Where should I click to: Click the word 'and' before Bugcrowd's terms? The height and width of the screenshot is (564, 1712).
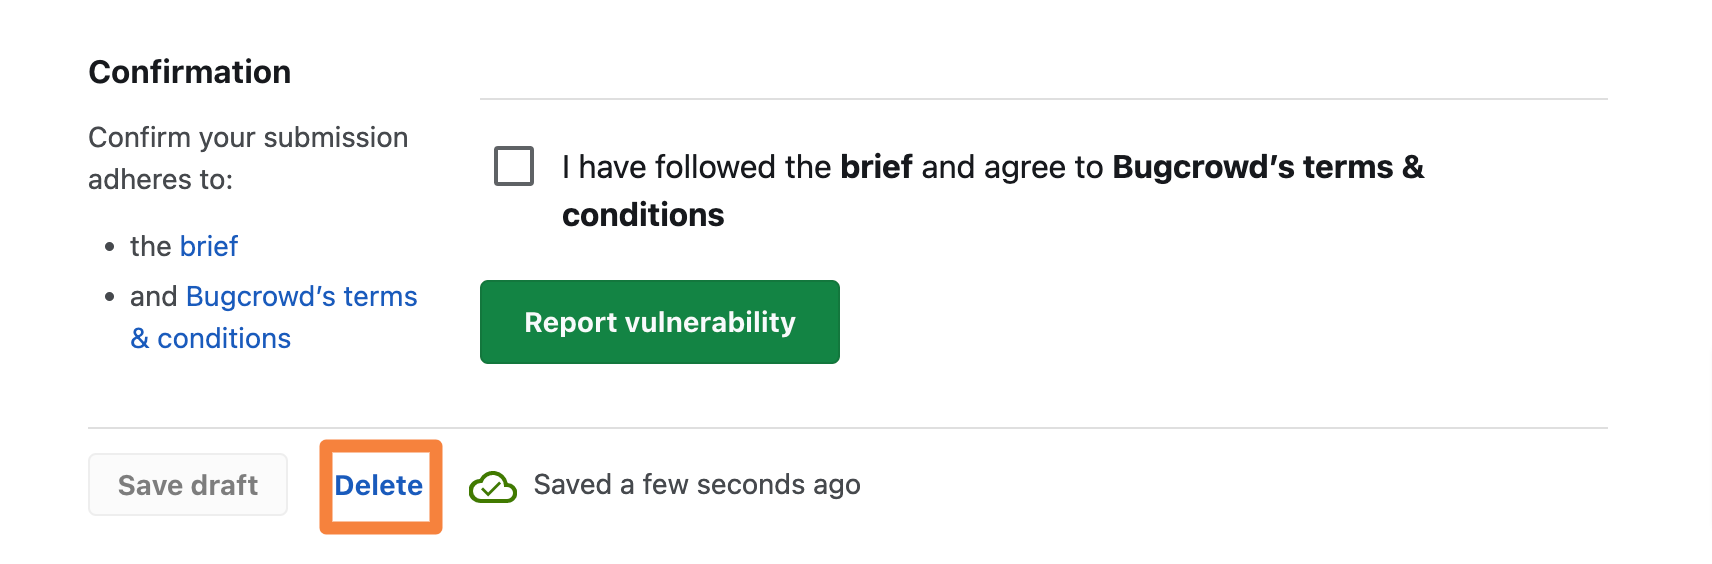click(x=154, y=296)
